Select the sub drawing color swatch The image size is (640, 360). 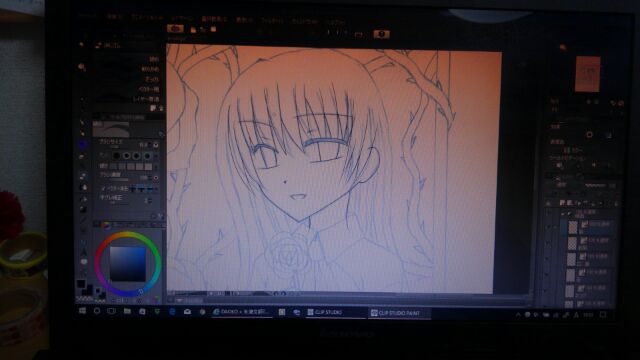(87, 290)
